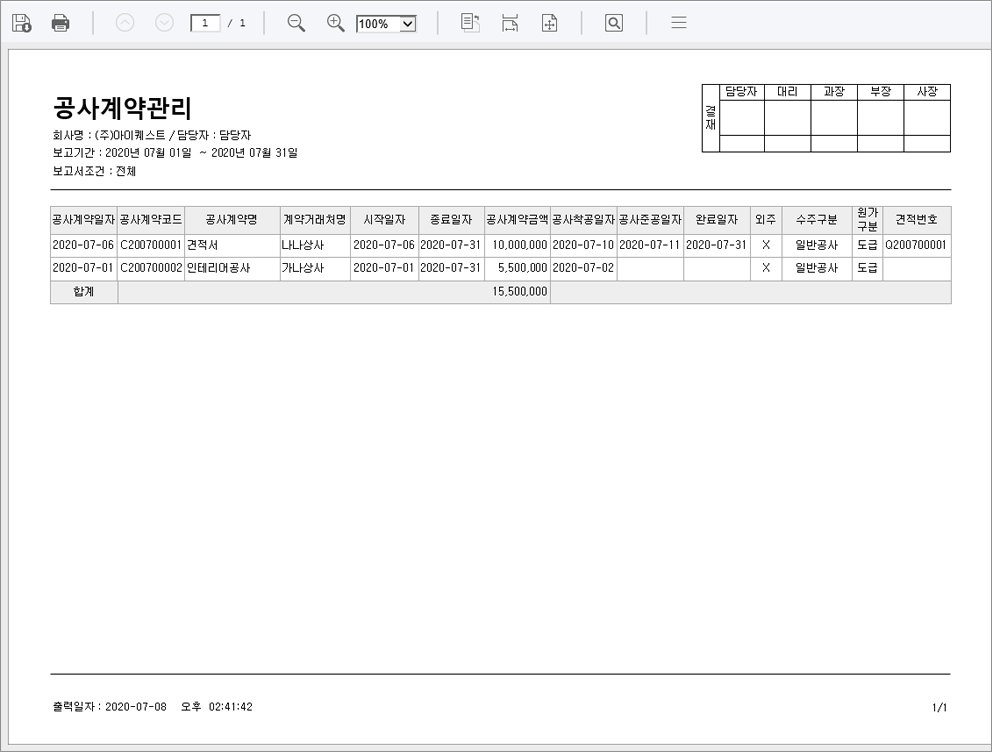Click the 공사계약일자 column header
Screen dimensions: 992x752
coord(84,220)
